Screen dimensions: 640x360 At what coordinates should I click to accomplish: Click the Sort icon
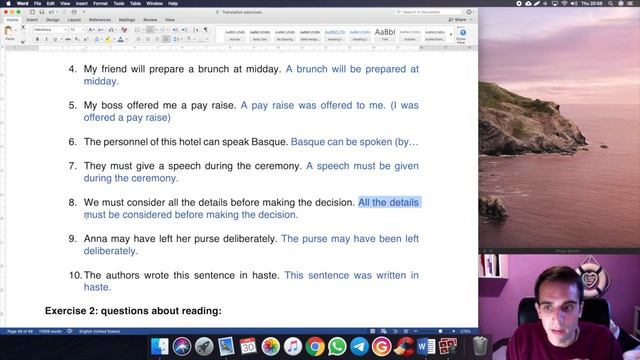(x=196, y=29)
